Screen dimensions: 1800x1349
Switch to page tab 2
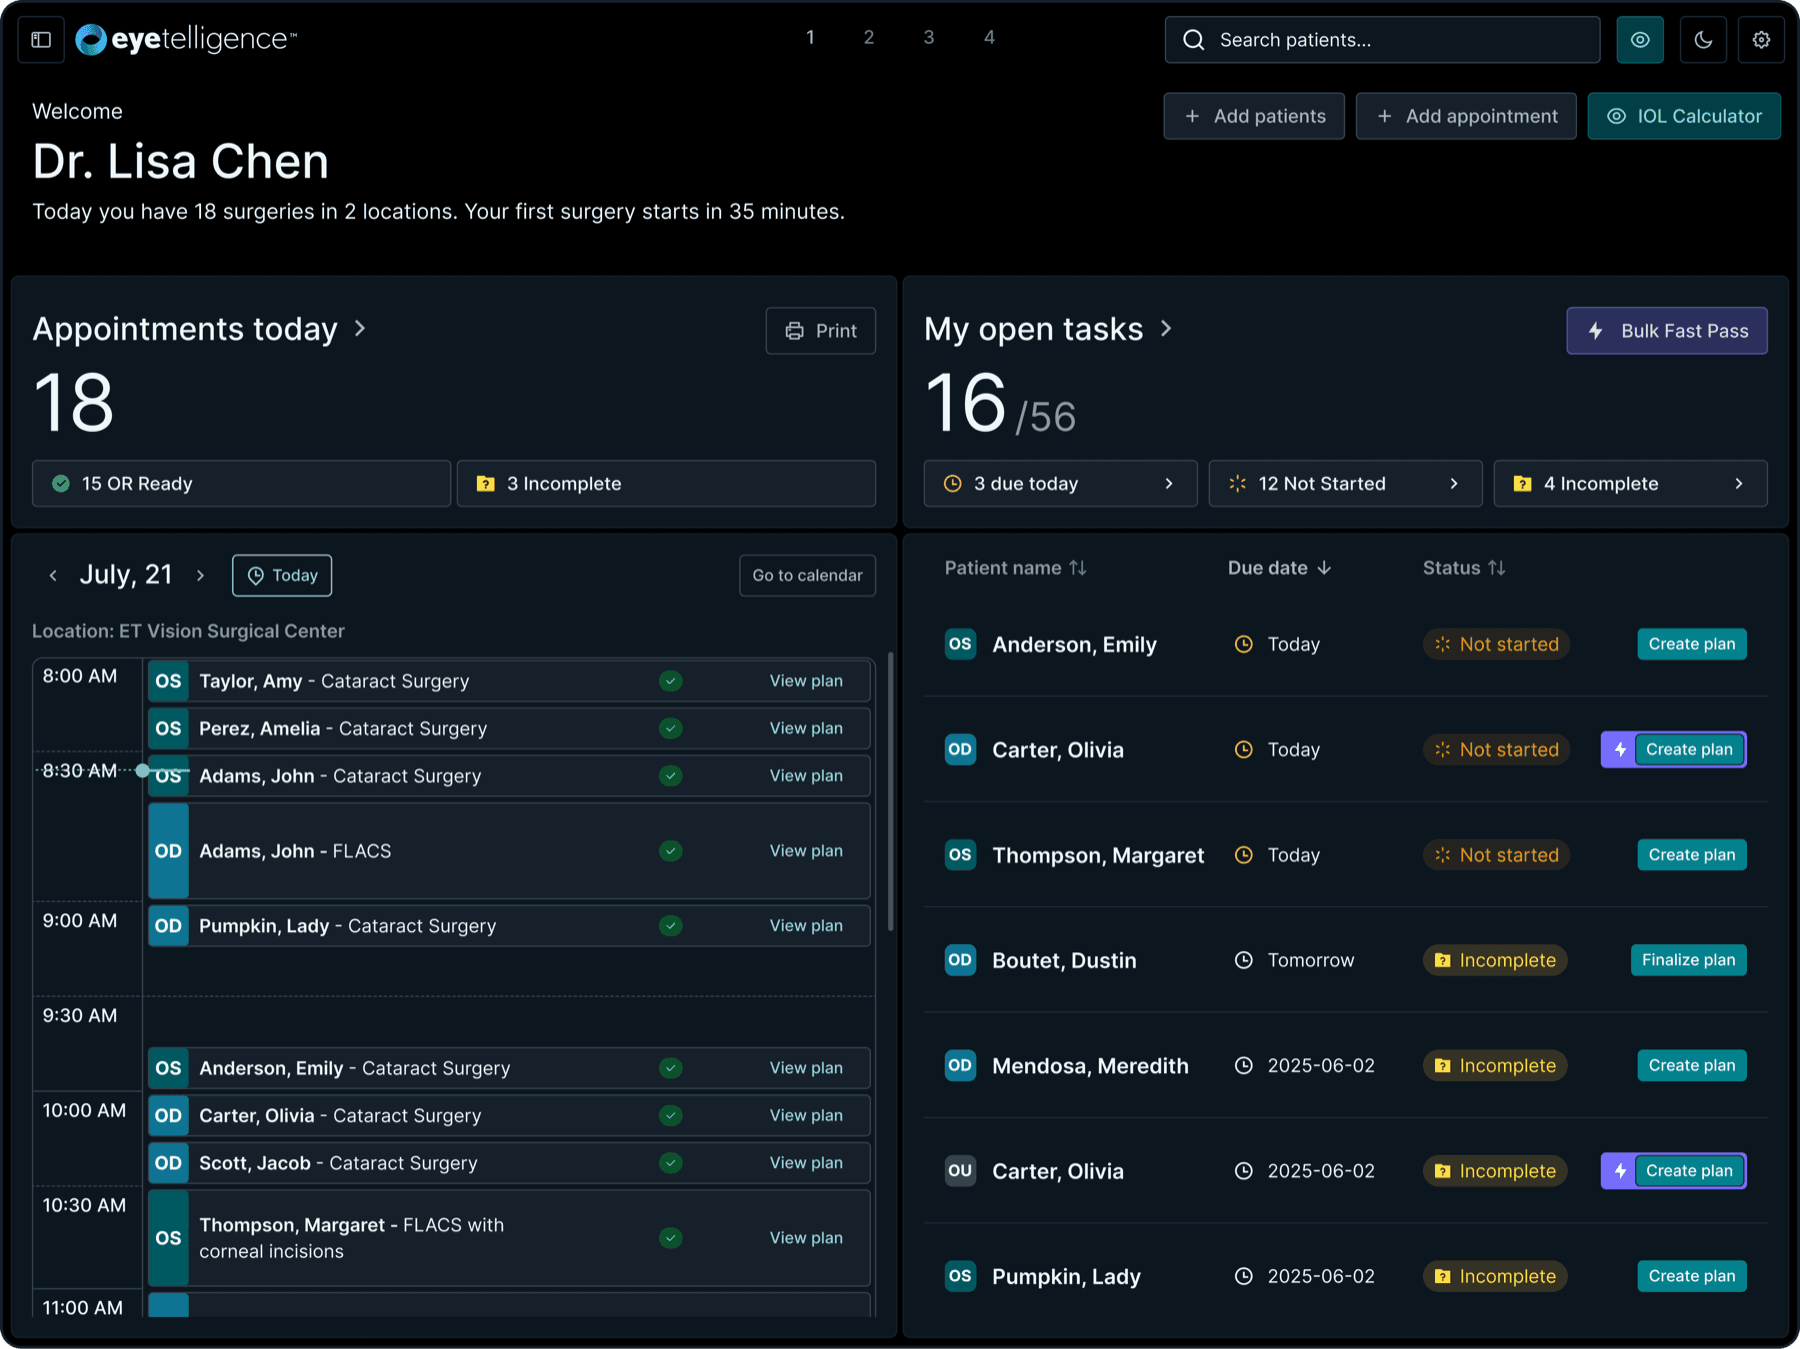[869, 38]
